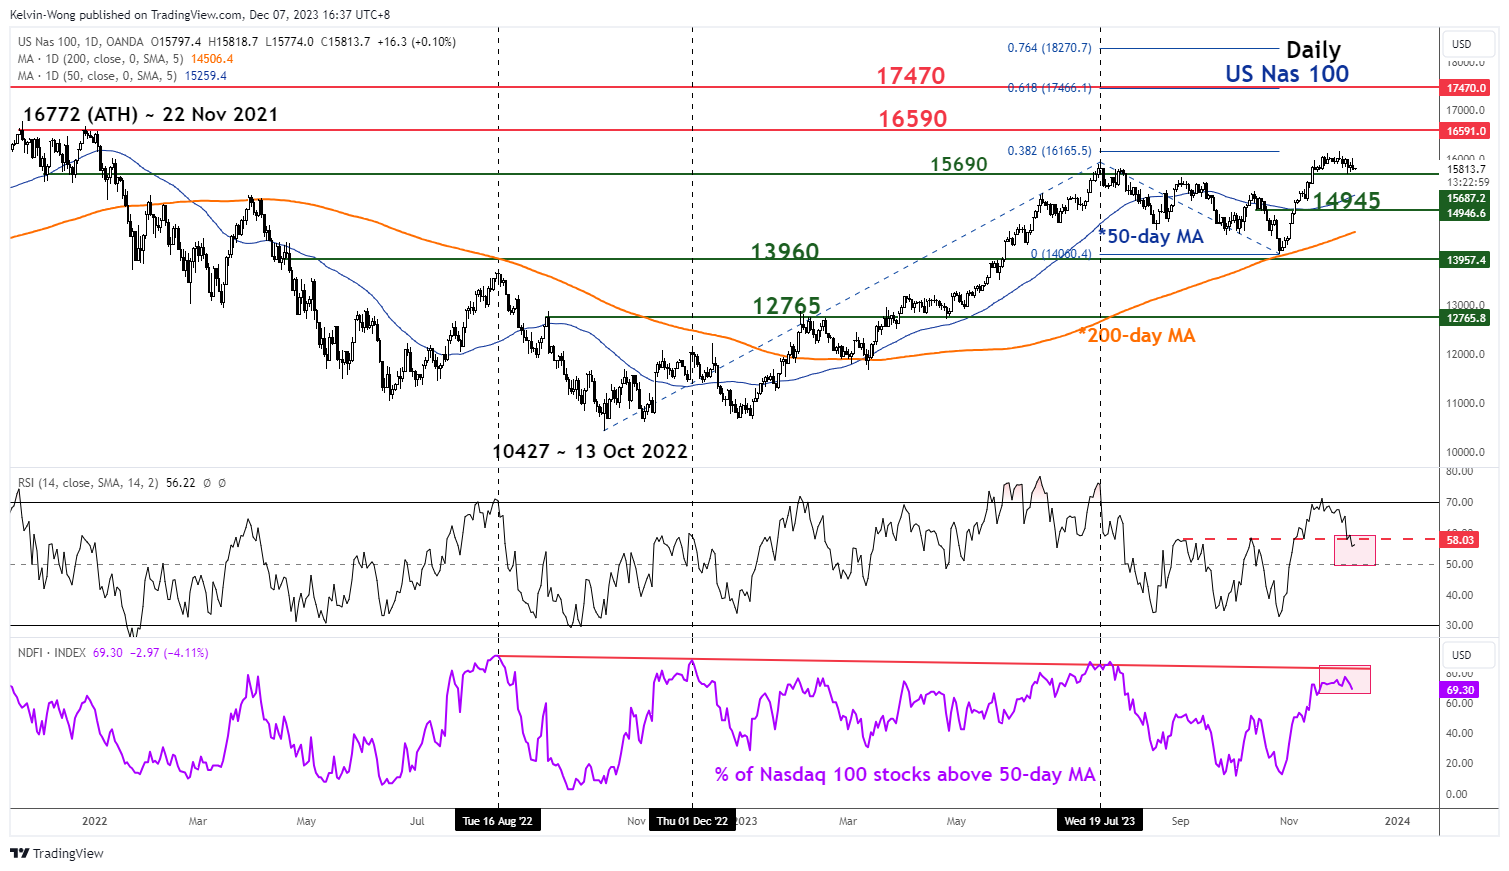Image resolution: width=1509 pixels, height=871 pixels.
Task: Select the 'NDFI · INDEX' legend label
Action: coord(52,653)
